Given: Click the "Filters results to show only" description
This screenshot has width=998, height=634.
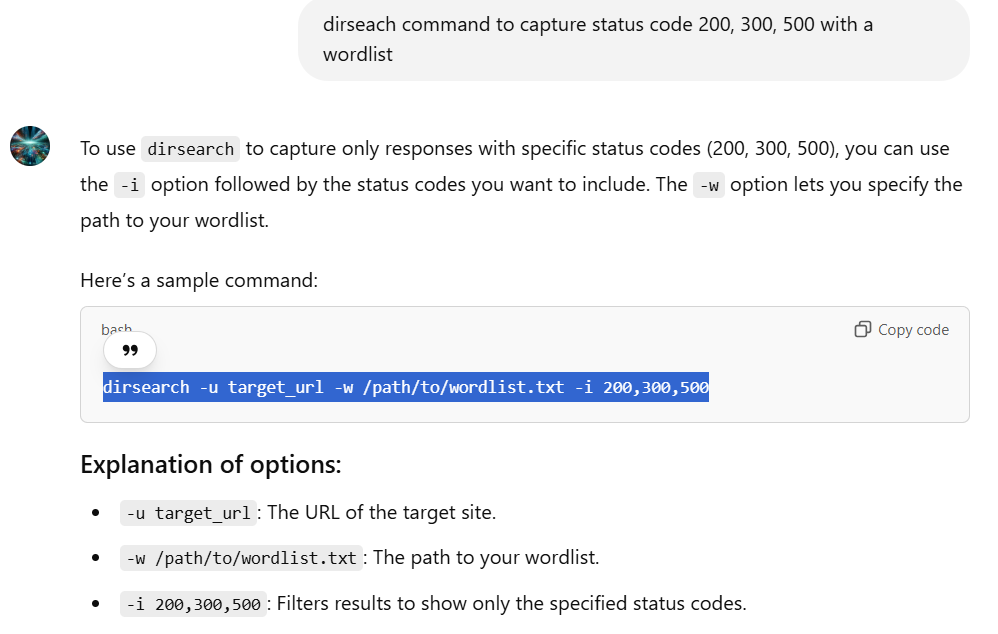Looking at the screenshot, I should tap(512, 603).
